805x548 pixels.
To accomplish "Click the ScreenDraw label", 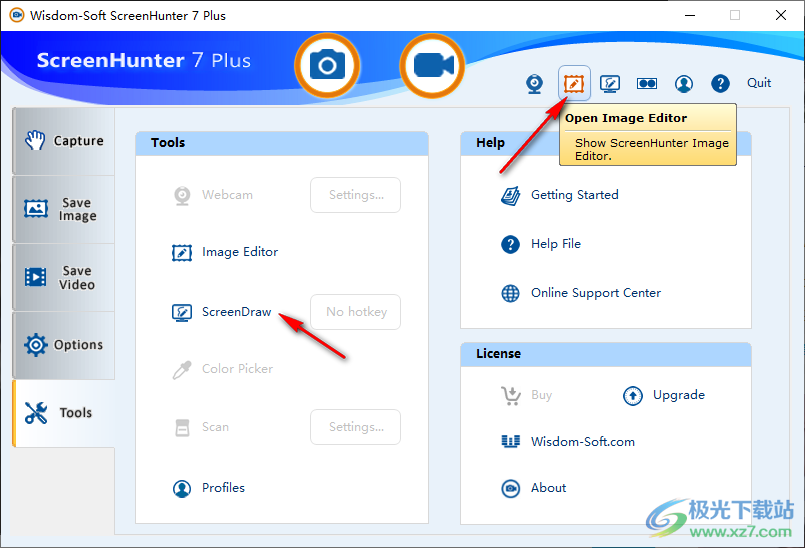I will click(236, 312).
